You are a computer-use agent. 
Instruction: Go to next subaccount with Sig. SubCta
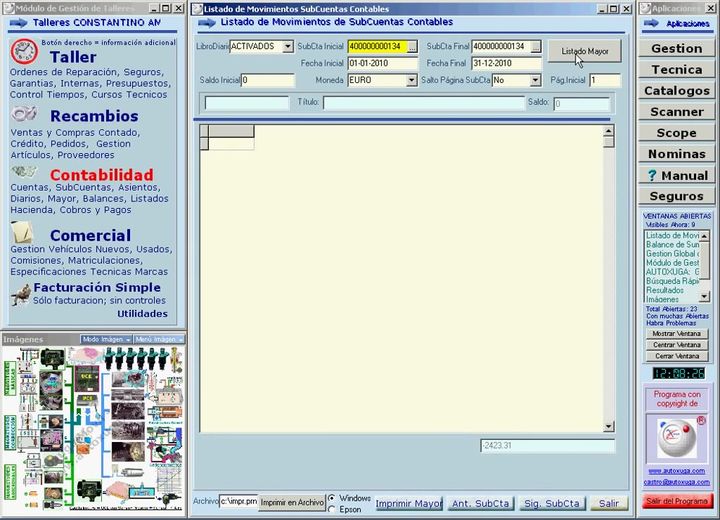(552, 503)
